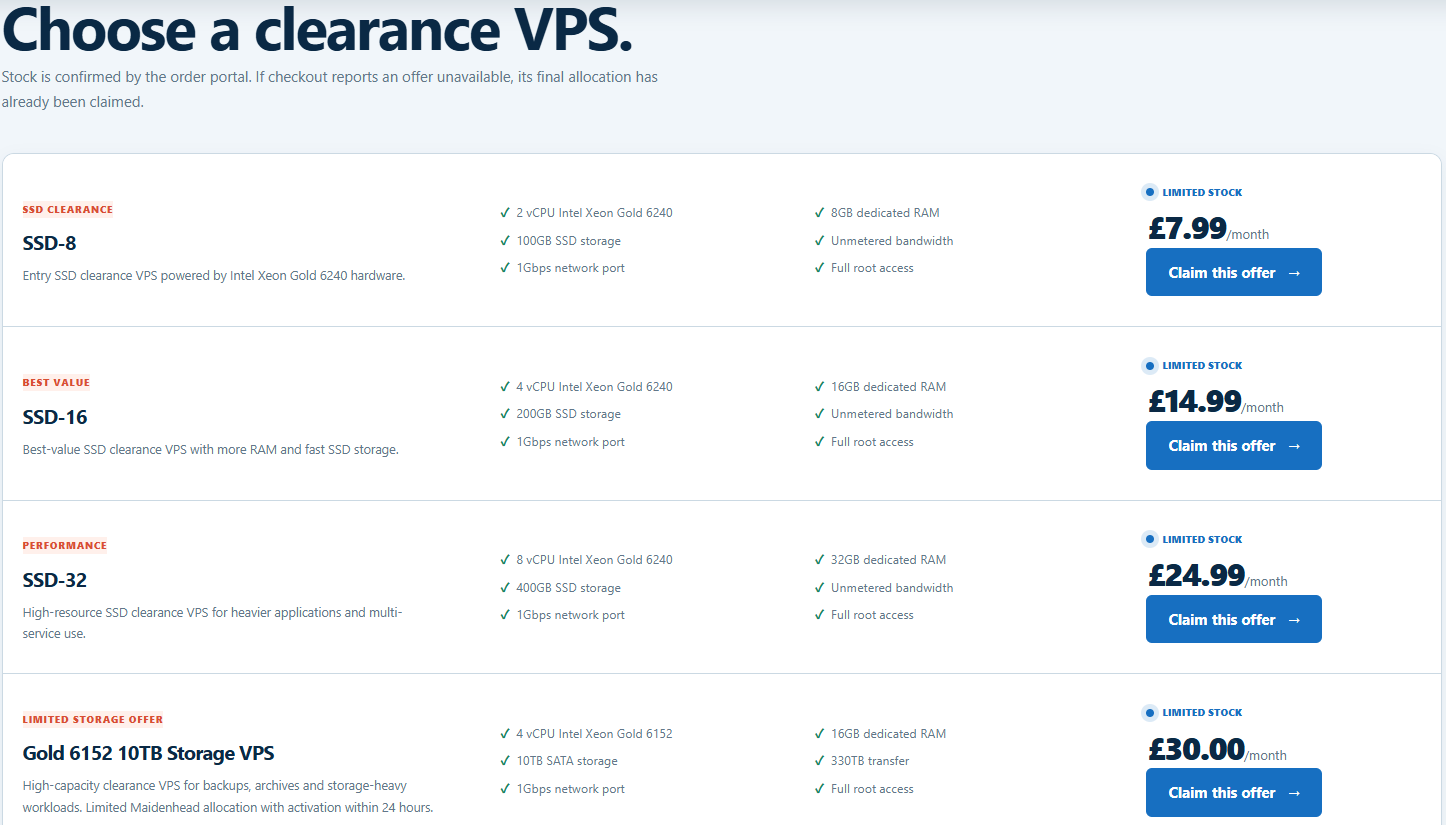Click the stock confirmation note under the heading
This screenshot has width=1446, height=825.
coord(330,89)
